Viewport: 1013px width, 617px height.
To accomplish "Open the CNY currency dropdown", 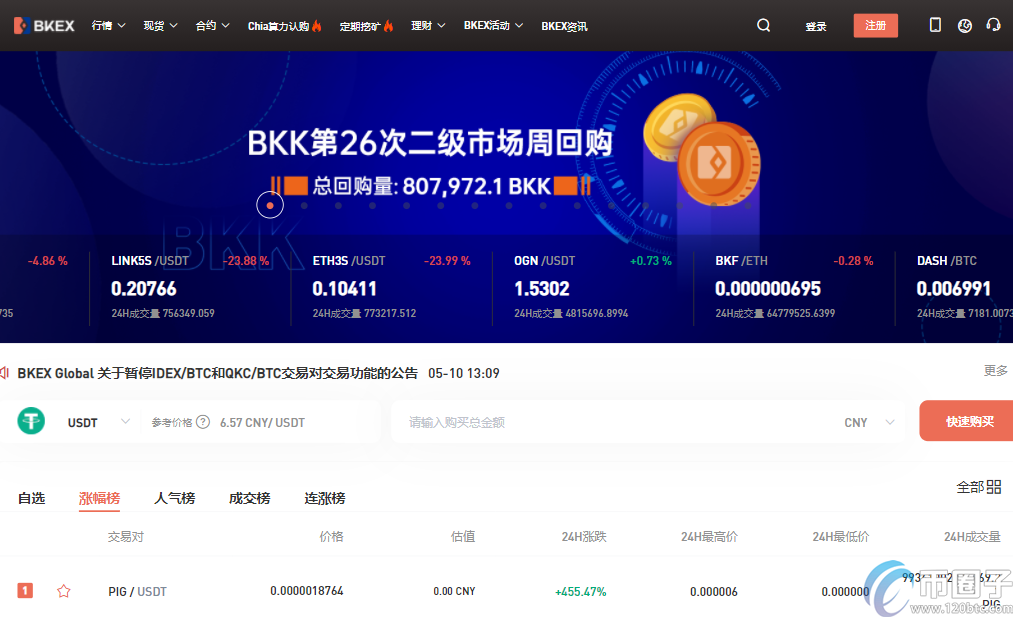I will point(889,422).
